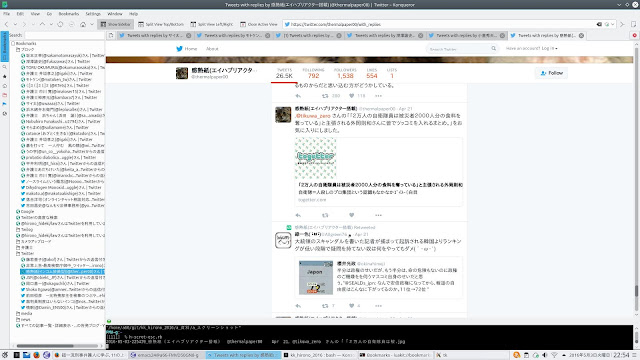Split the view left/right
Image resolution: width=640 pixels, height=360 pixels.
(212, 24)
